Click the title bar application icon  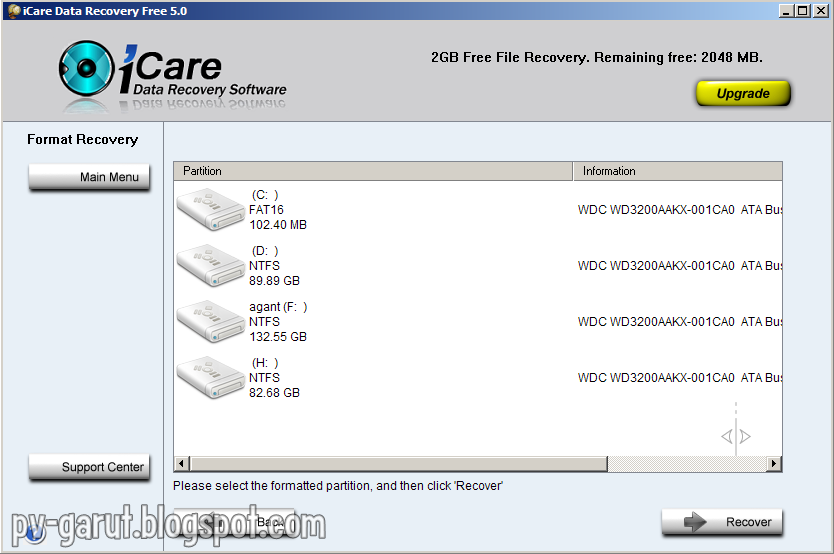pos(14,11)
